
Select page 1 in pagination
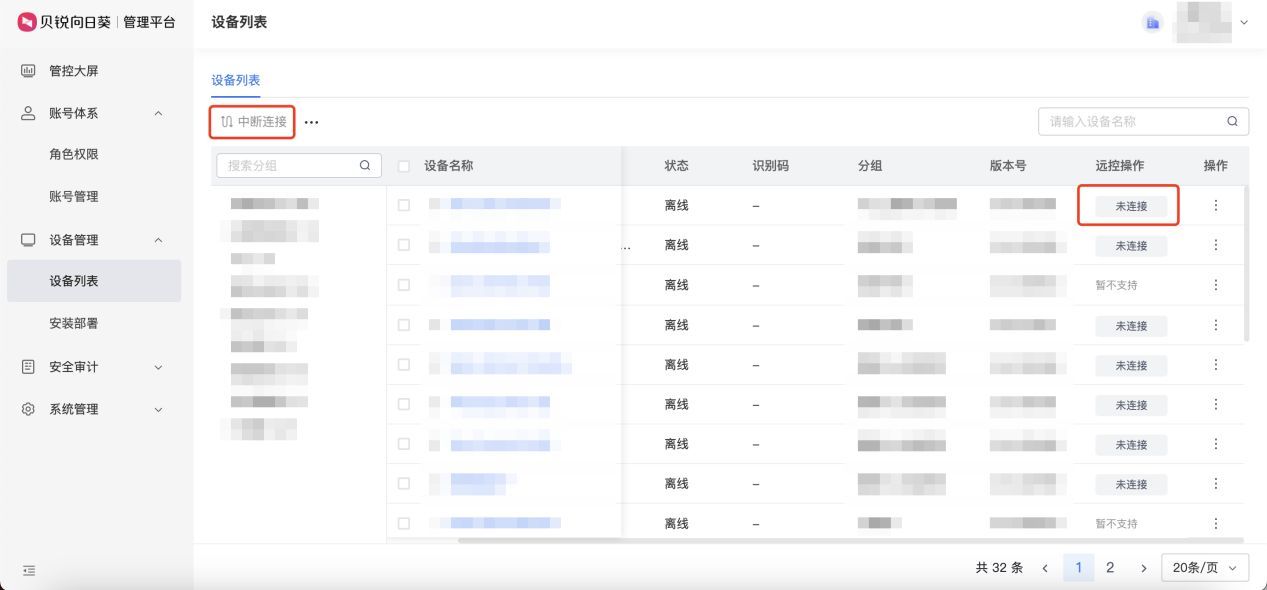pos(1078,567)
